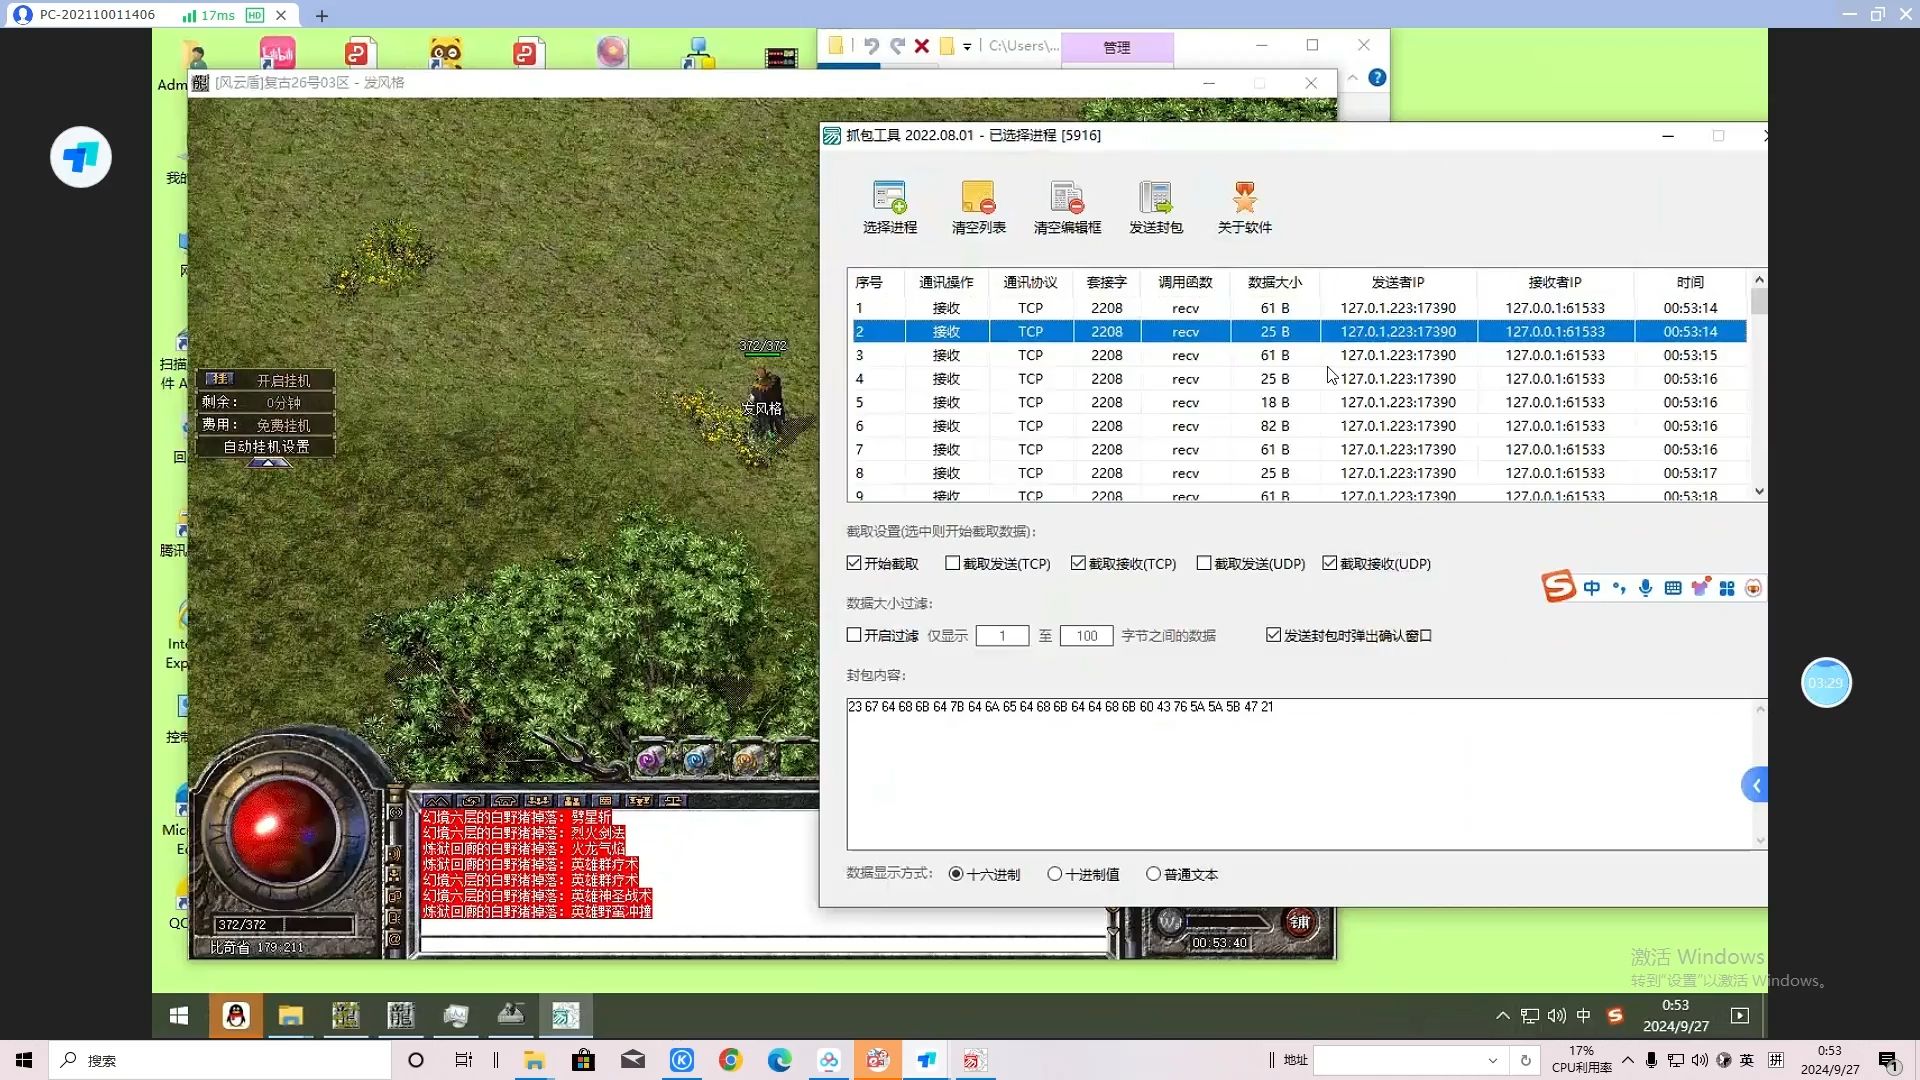Click packet list scroll-up arrow

[x=1759, y=280]
